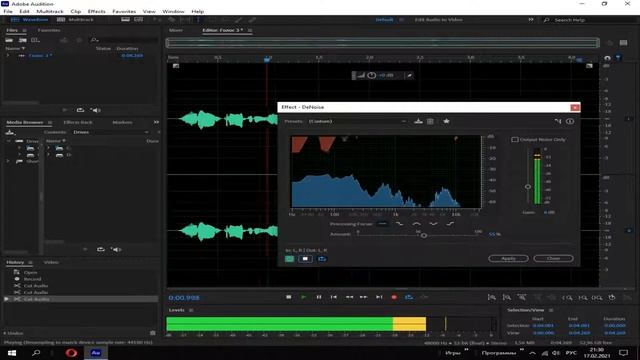Select the low and high frequencies focus
This screenshot has height=360, width=640.
point(433,224)
